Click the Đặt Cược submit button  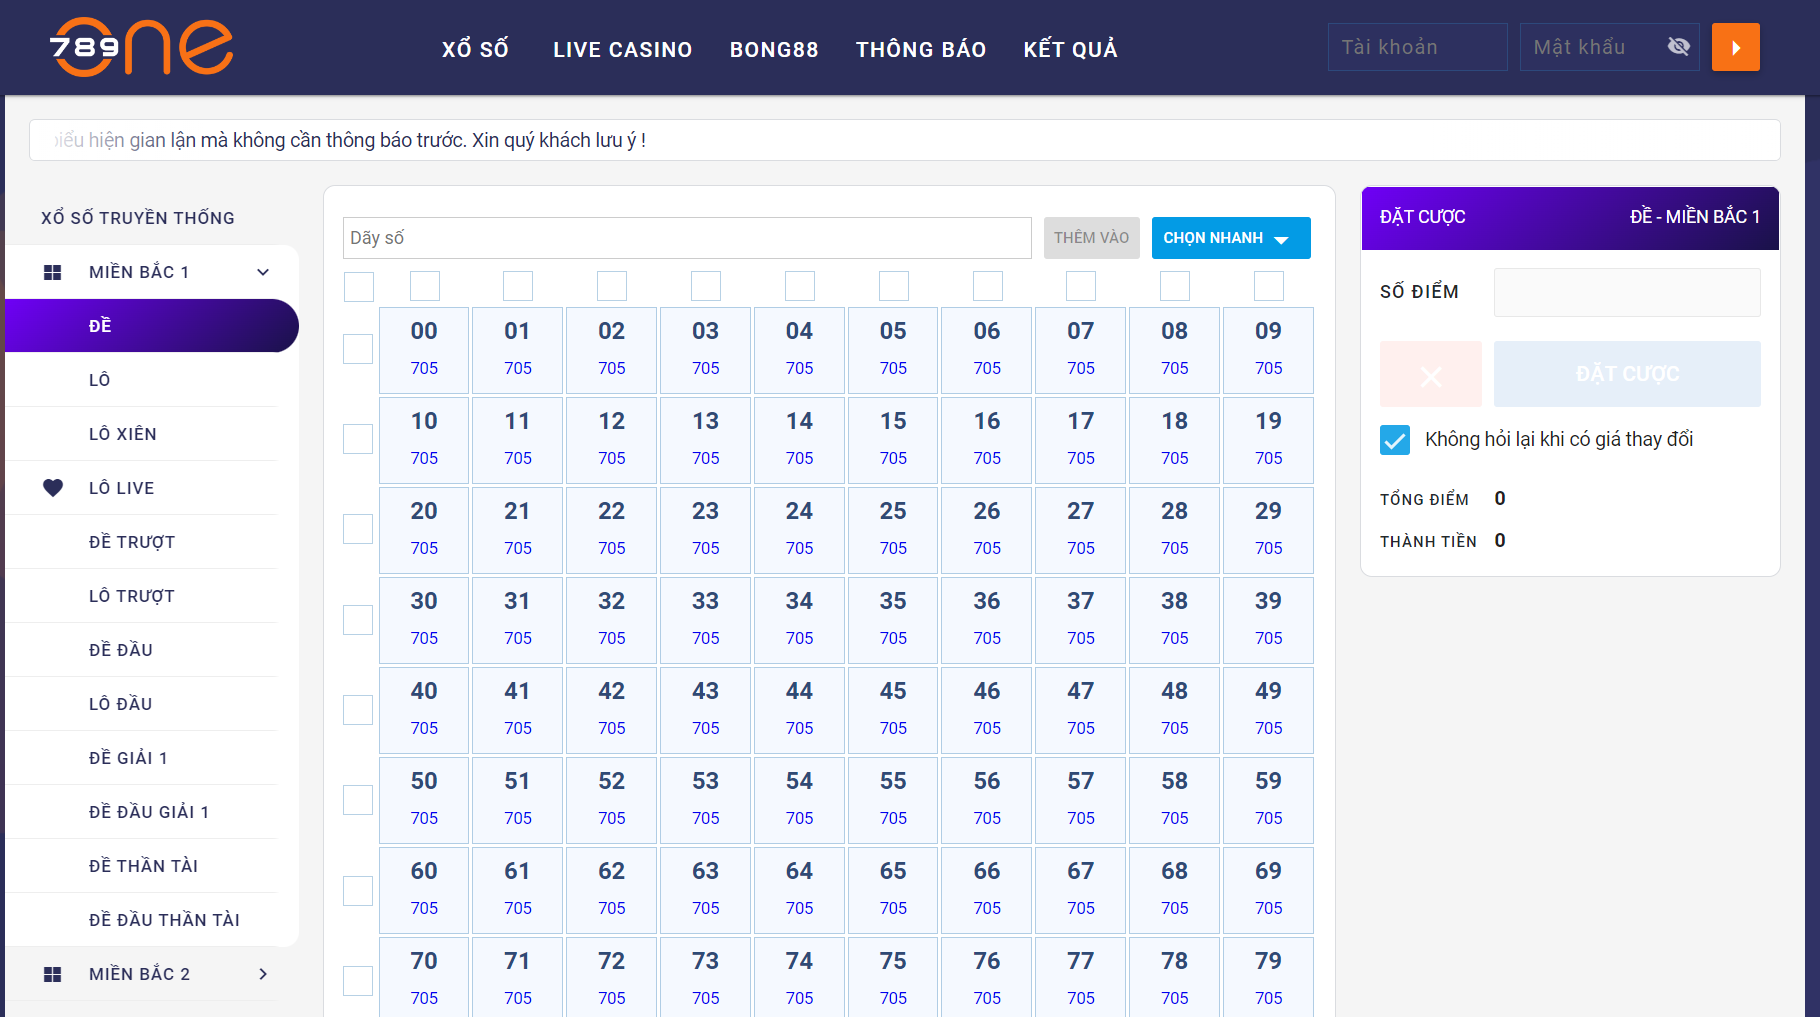coord(1627,374)
